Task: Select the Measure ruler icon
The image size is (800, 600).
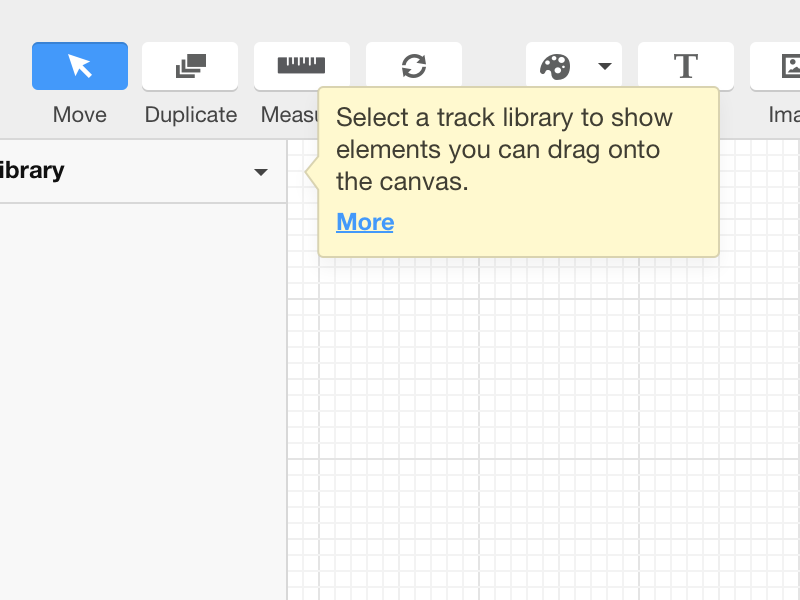Action: [301, 65]
